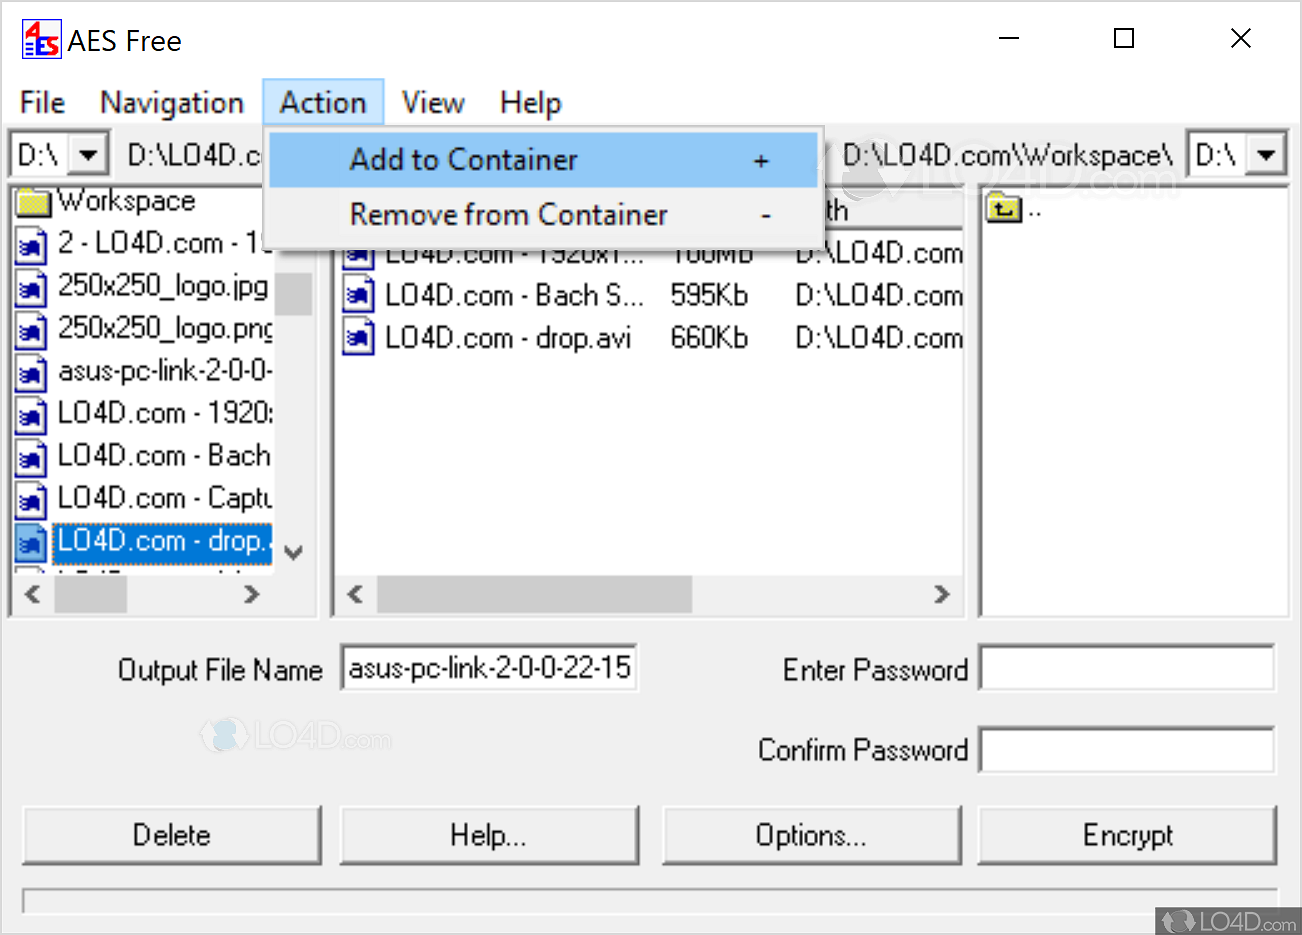
Task: Open the View menu
Action: coord(432,102)
